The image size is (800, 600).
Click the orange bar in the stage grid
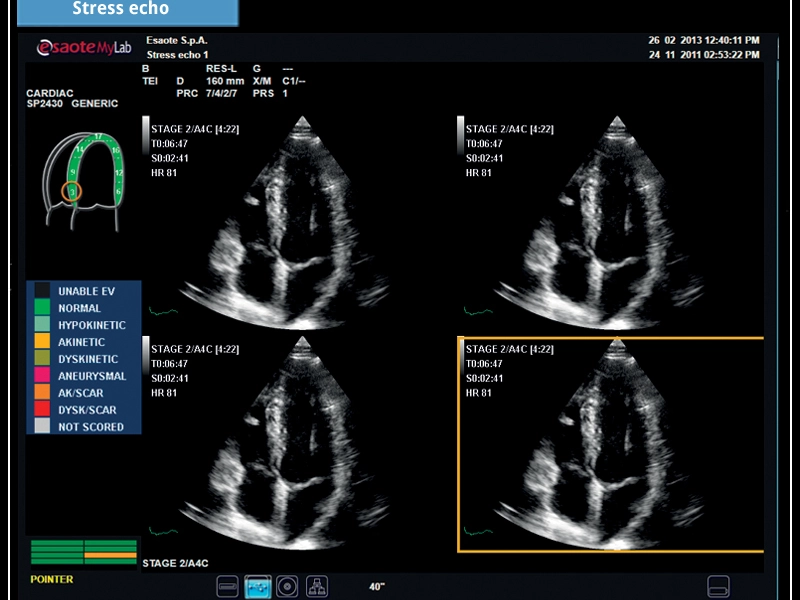point(110,553)
